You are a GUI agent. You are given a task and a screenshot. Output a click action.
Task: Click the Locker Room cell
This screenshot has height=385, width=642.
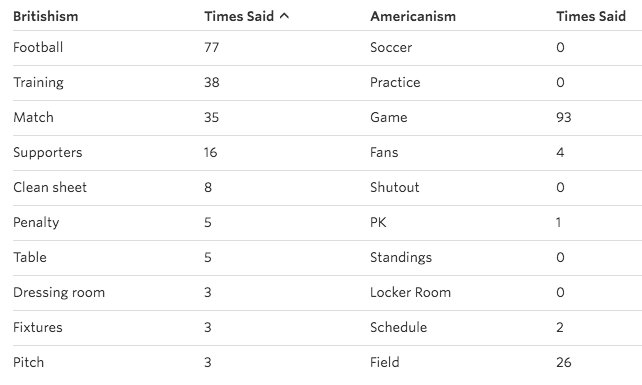point(410,292)
